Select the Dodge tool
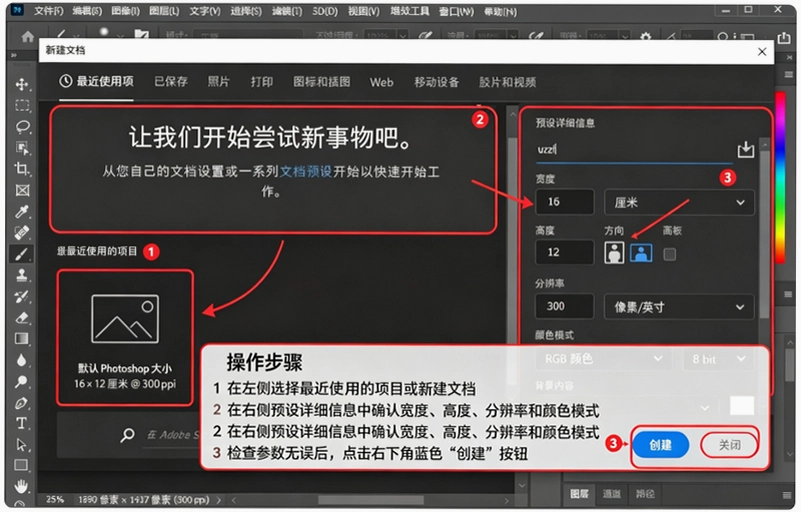The width and height of the screenshot is (801, 512). (21, 381)
